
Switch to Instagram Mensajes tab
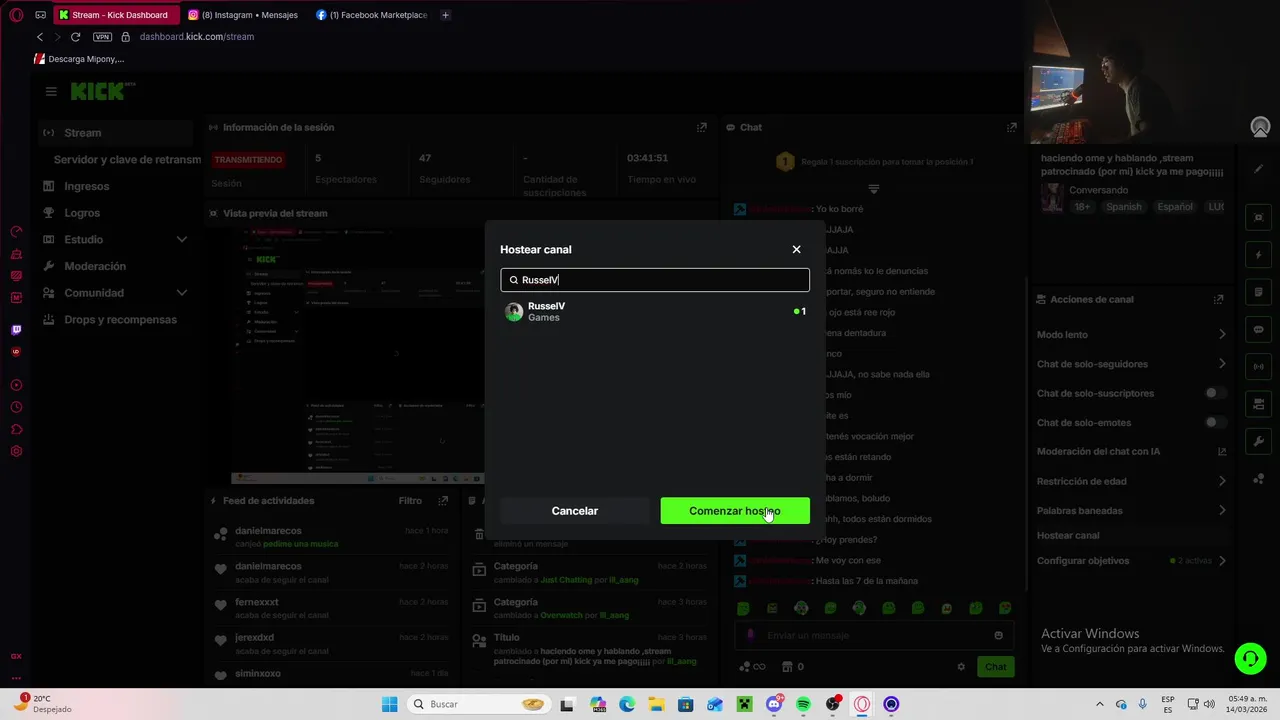[x=243, y=15]
